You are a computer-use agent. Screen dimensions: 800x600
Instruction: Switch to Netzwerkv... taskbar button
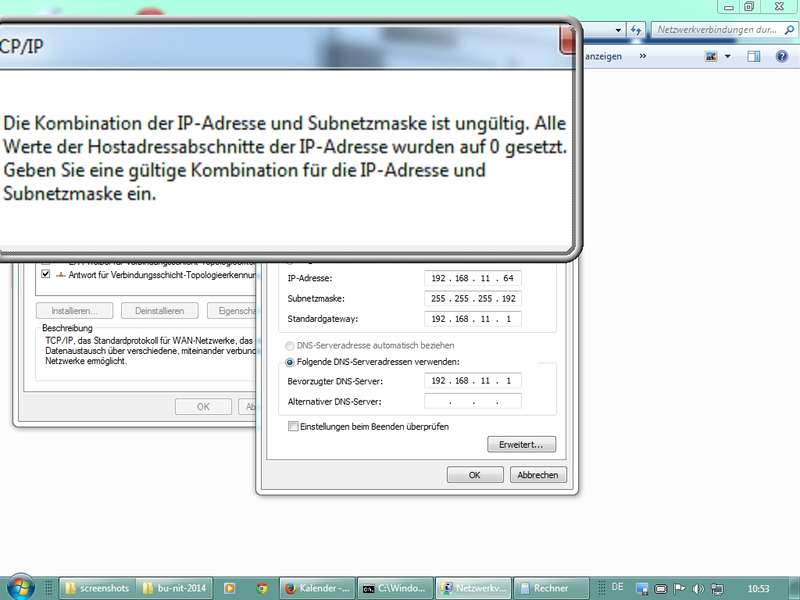click(x=473, y=588)
